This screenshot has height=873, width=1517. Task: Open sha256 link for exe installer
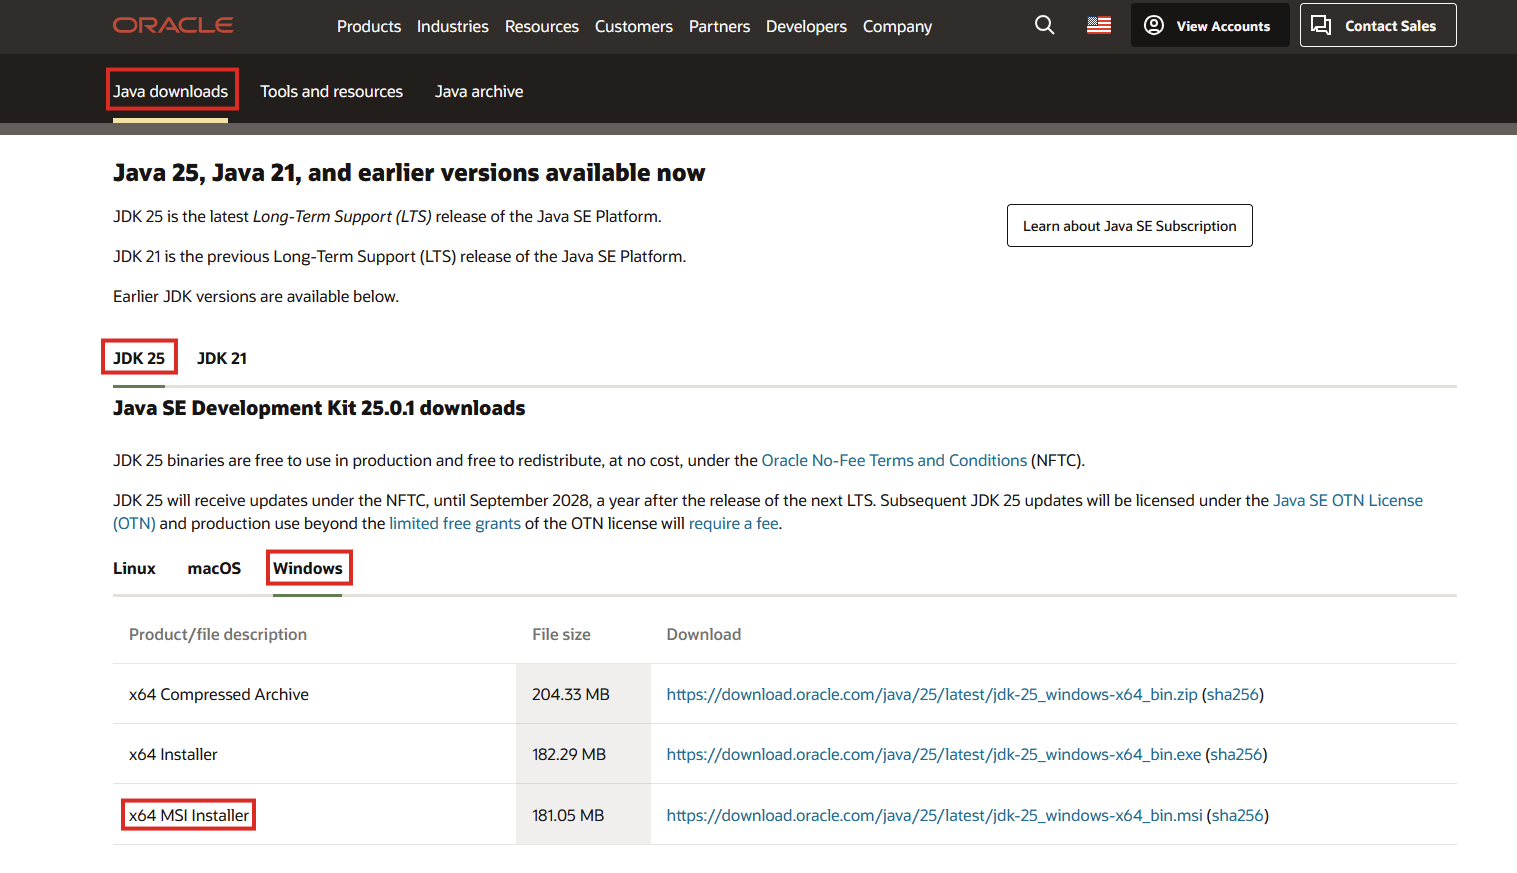click(1237, 754)
